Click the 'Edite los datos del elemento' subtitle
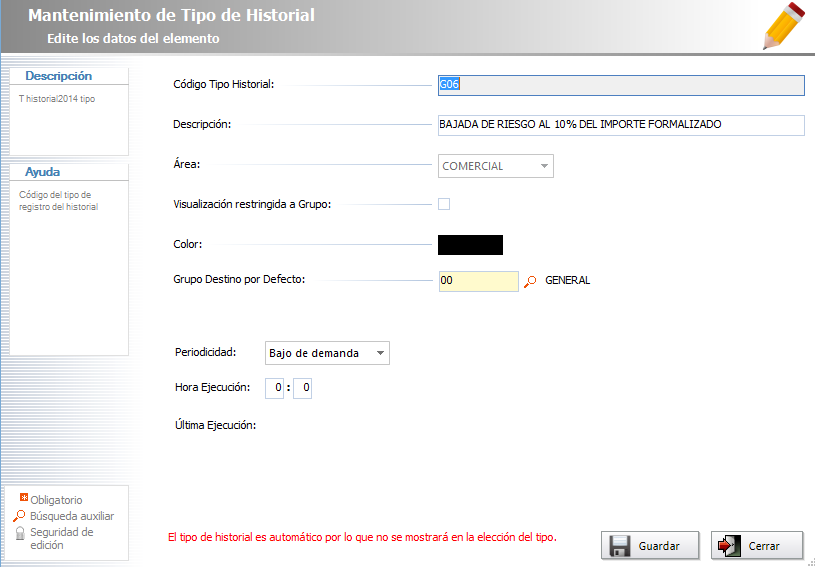Screen dimensions: 815x567 click(x=133, y=38)
